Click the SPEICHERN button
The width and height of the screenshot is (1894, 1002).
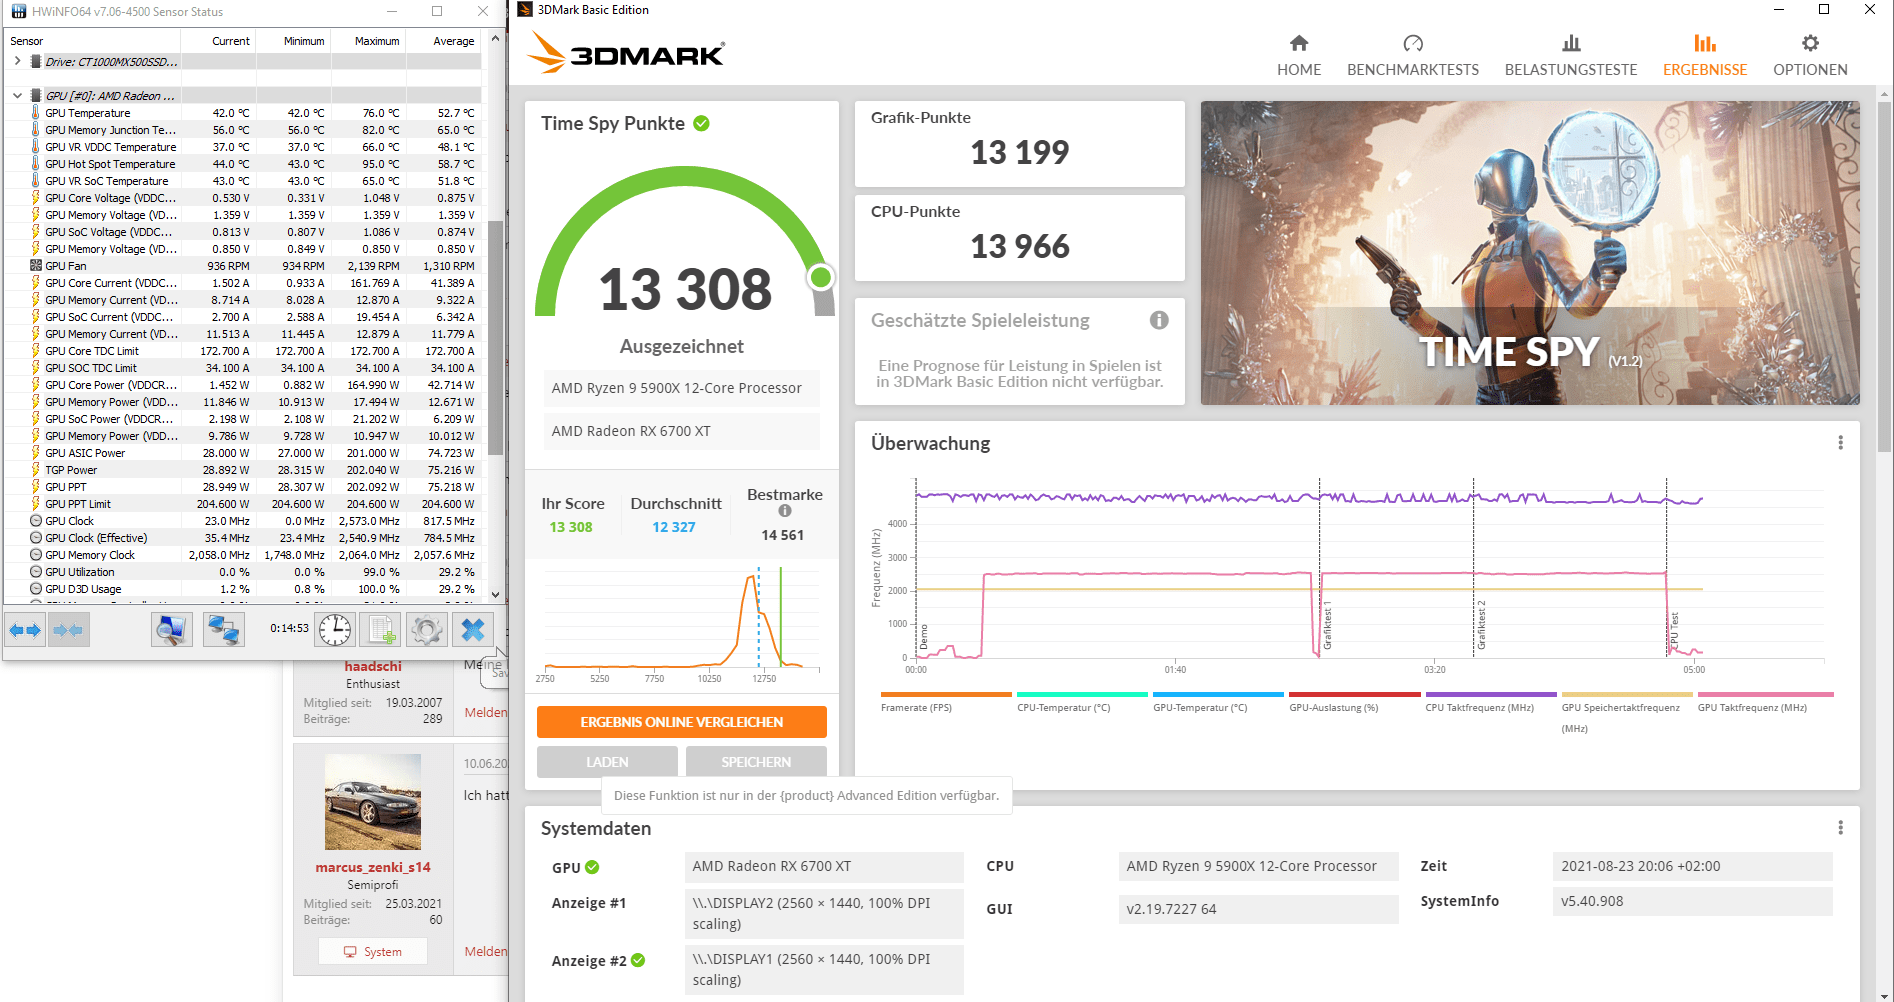[756, 761]
